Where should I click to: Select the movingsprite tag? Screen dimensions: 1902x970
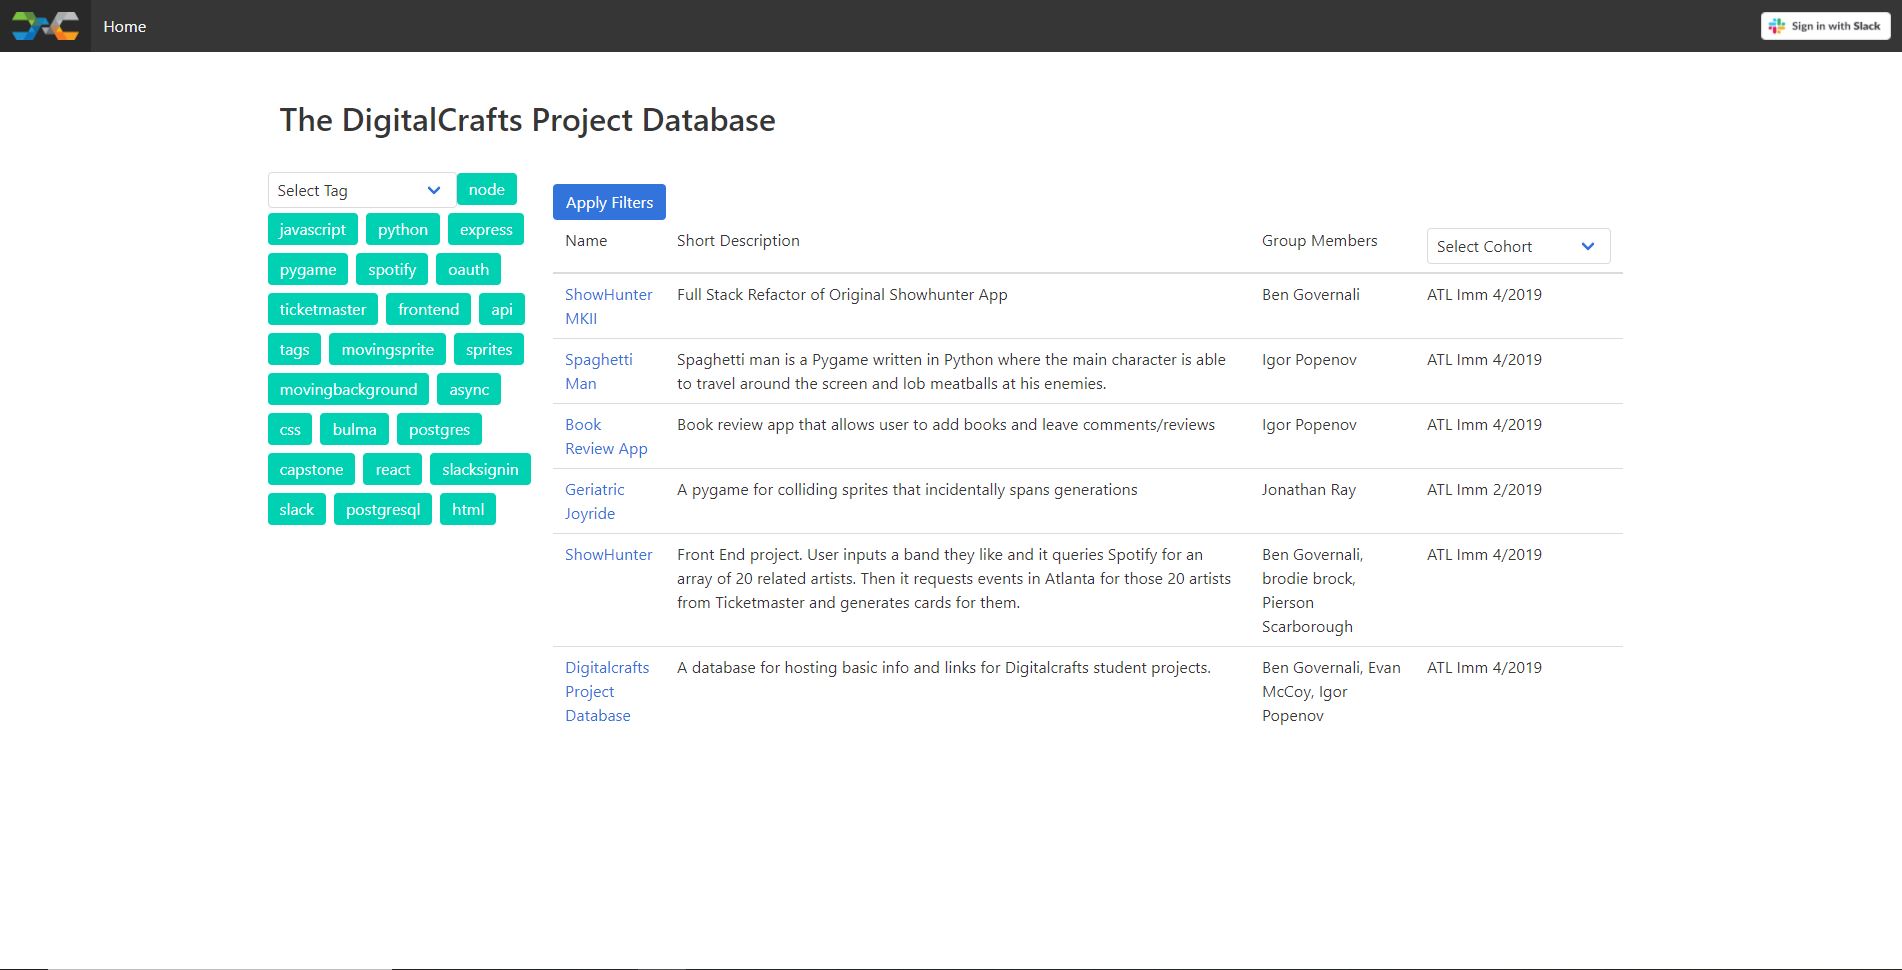pos(388,349)
